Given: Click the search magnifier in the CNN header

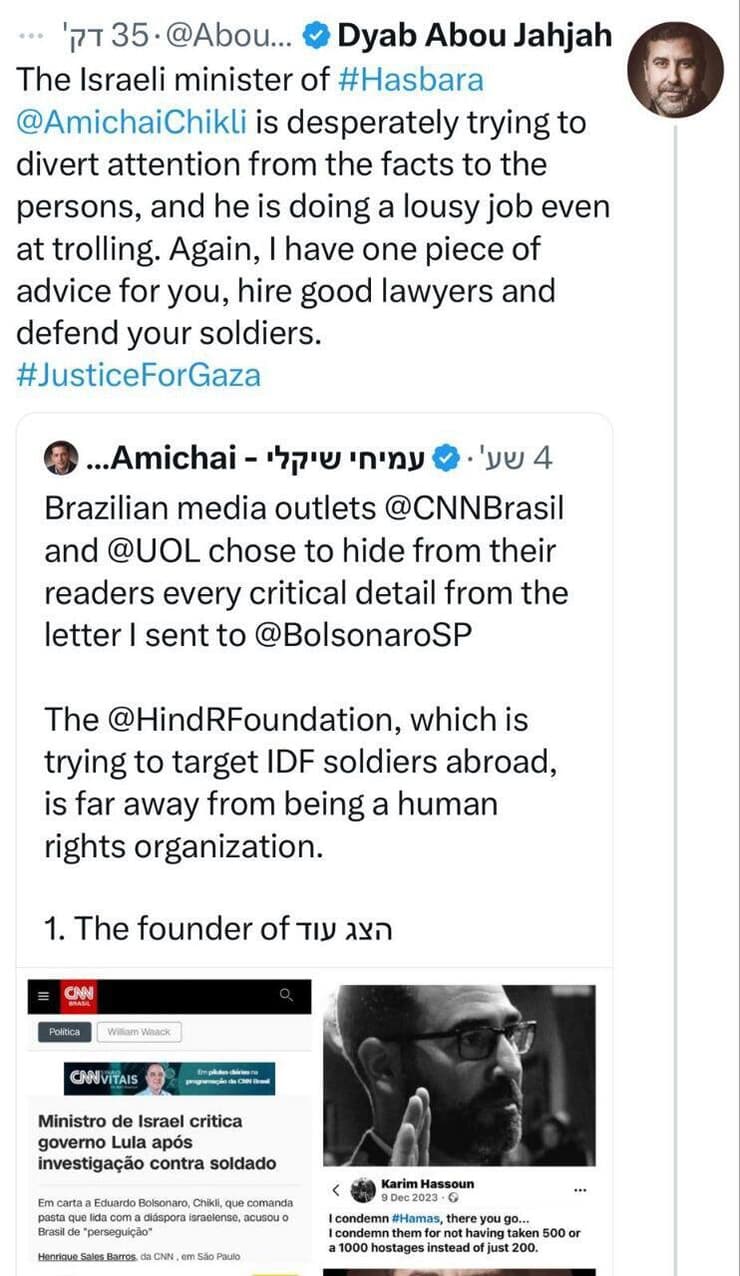Looking at the screenshot, I should [286, 995].
